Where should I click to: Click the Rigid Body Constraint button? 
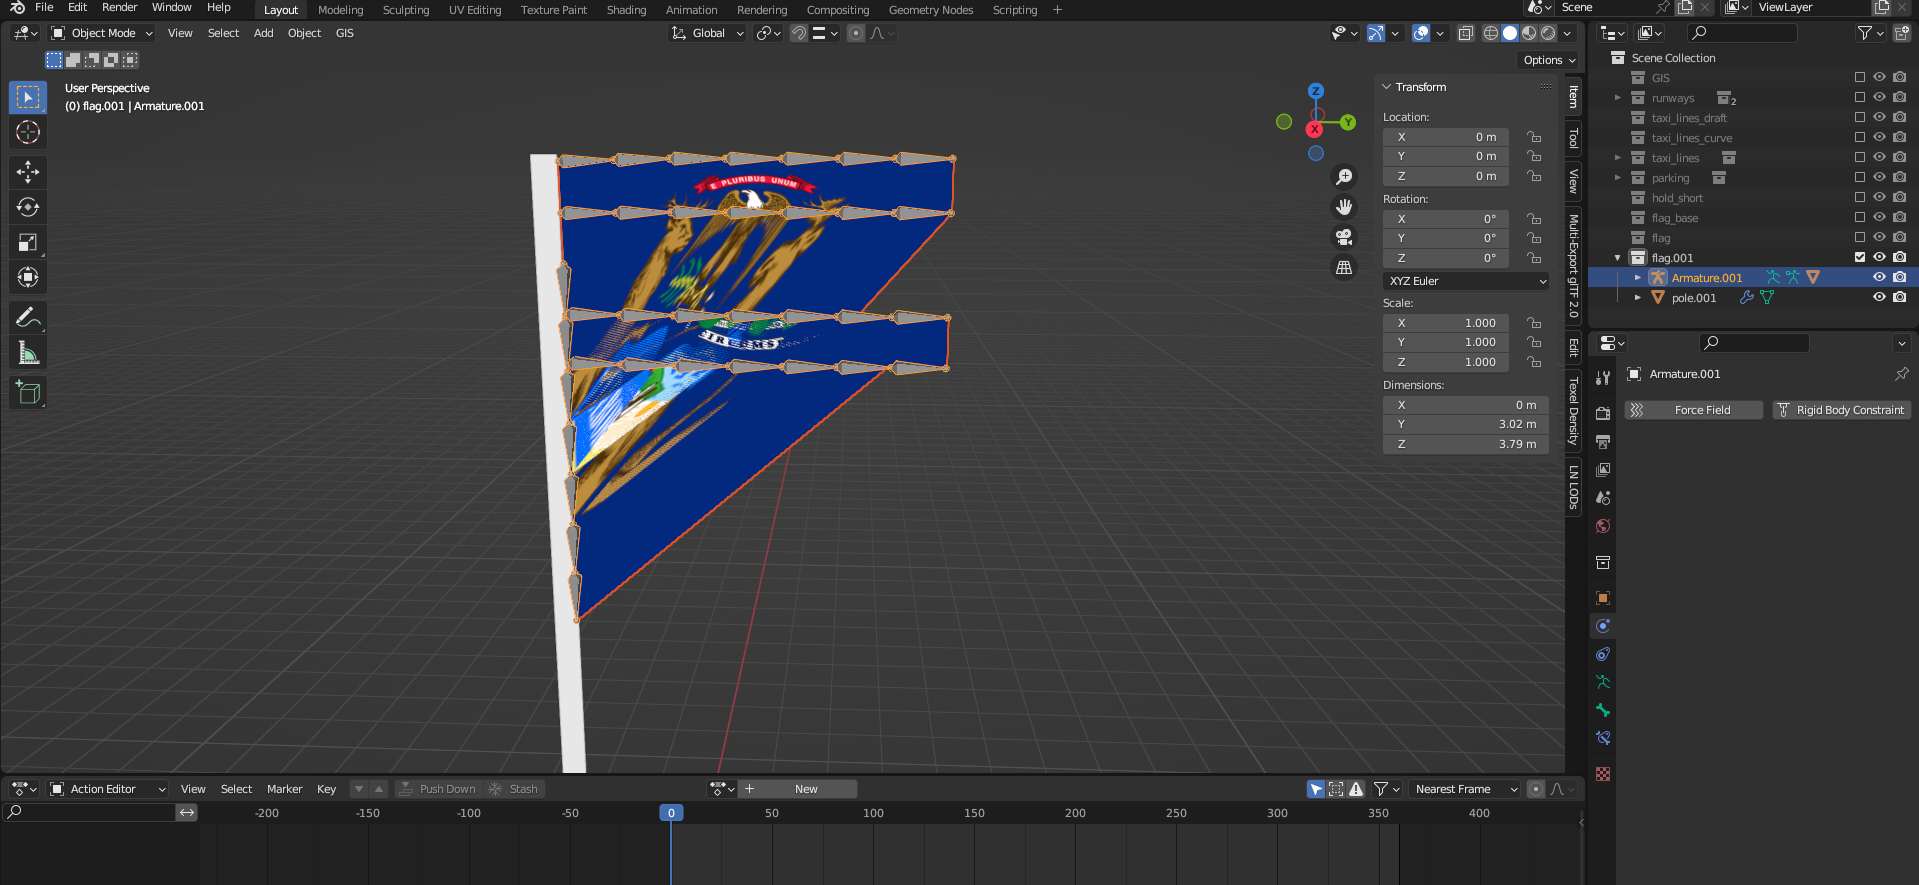pos(1842,410)
